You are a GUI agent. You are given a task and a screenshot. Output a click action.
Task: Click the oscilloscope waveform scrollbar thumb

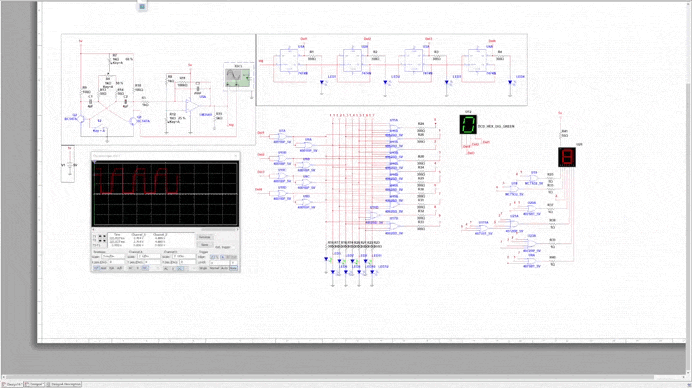click(x=218, y=230)
